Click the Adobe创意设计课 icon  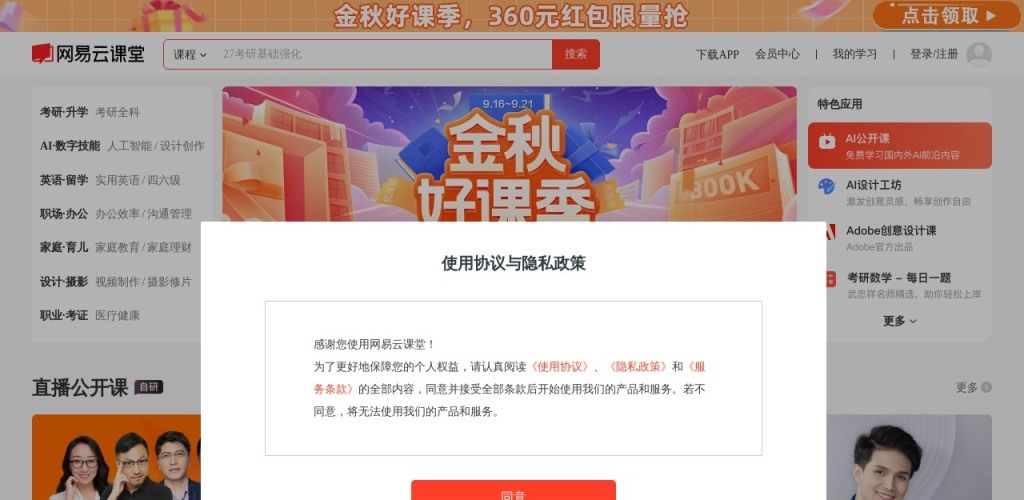[830, 232]
